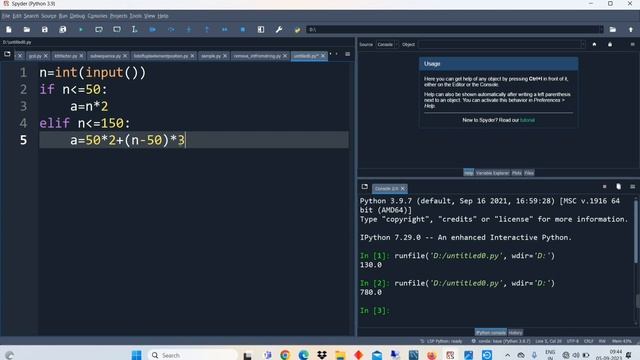Click editor line 3 code 'a=n*2'
640x360 pixels.
(x=89, y=107)
